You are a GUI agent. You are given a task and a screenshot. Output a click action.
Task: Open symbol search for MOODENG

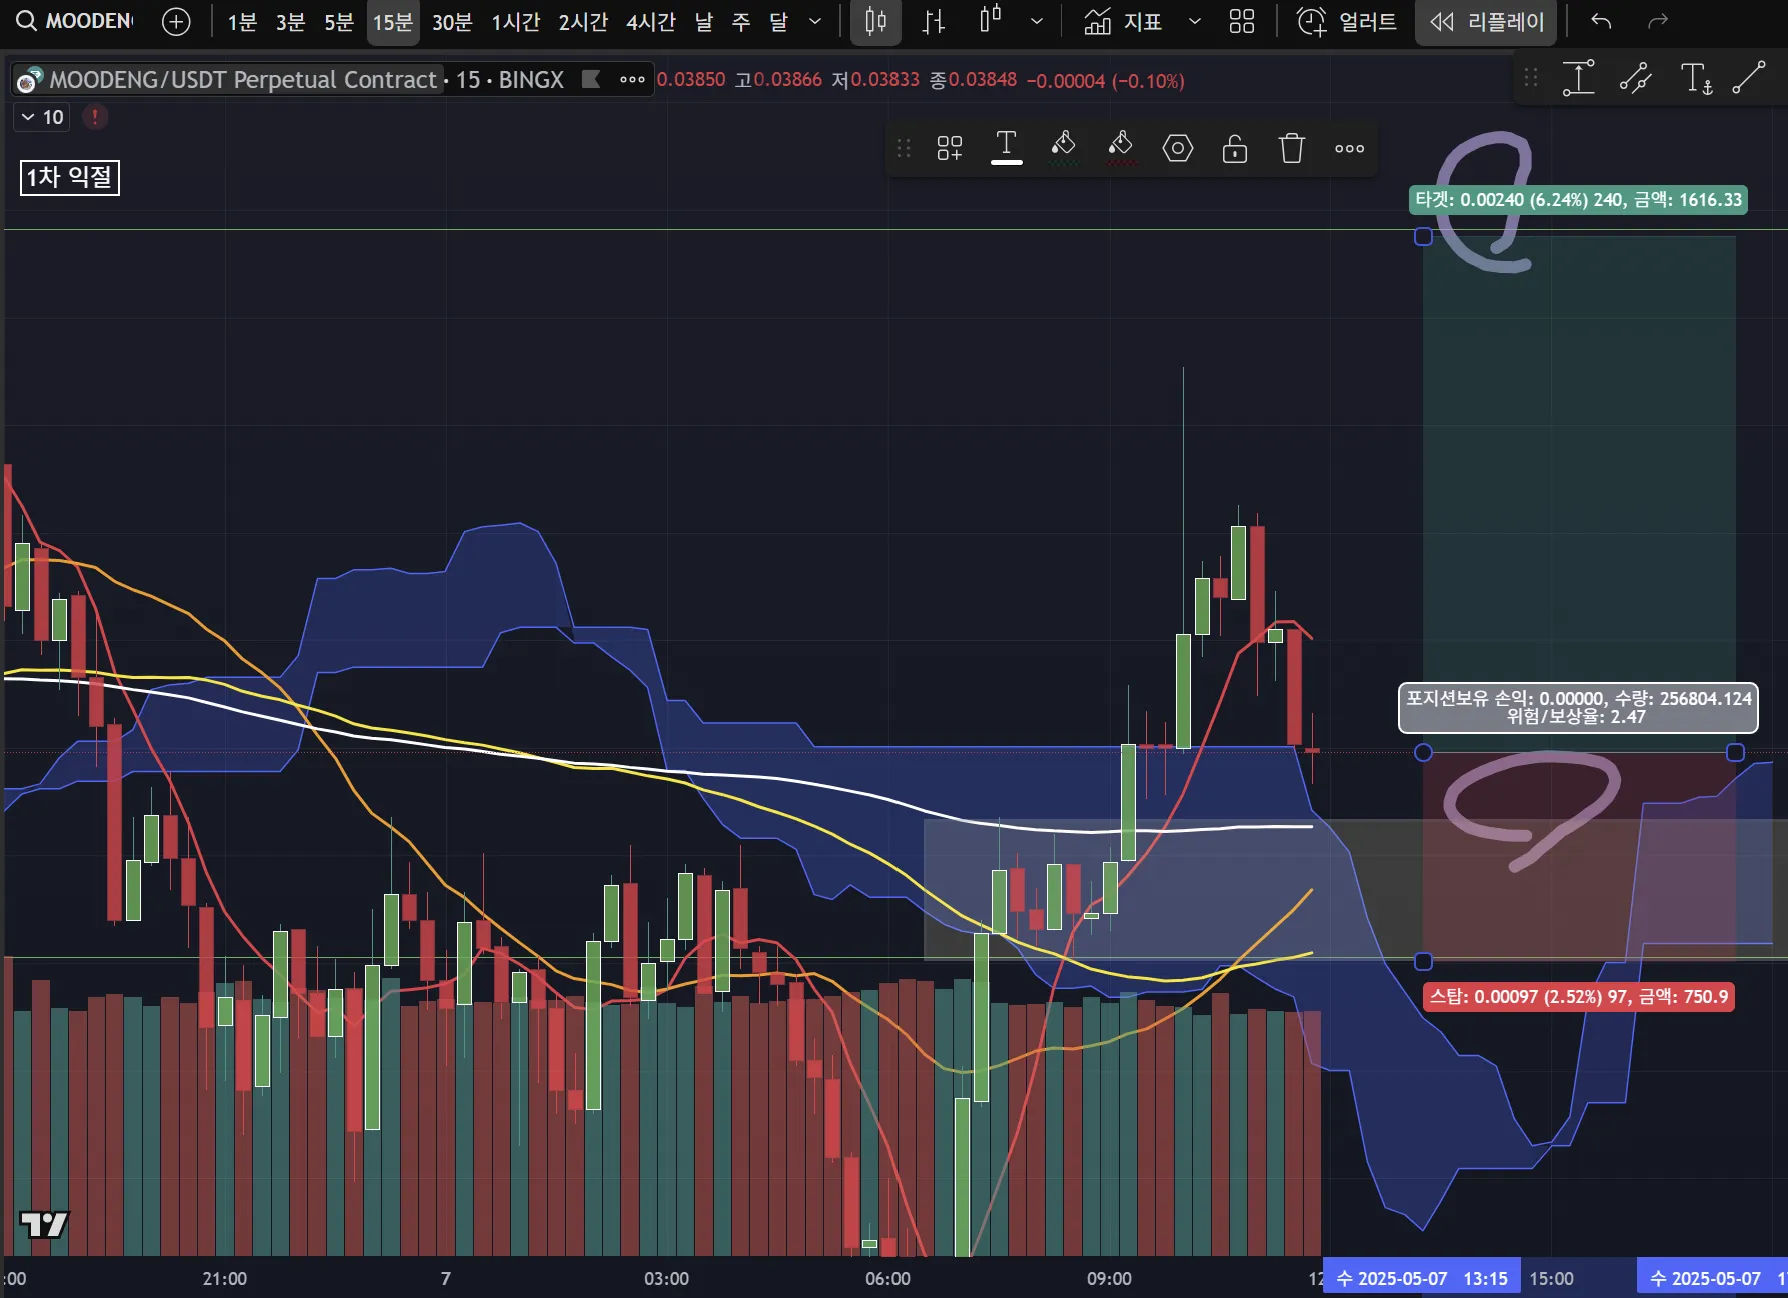click(74, 21)
